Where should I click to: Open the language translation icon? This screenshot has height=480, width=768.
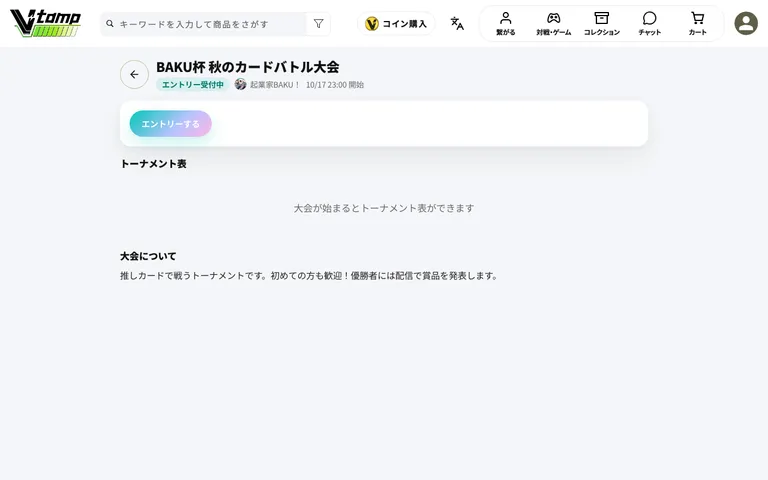pyautogui.click(x=457, y=24)
